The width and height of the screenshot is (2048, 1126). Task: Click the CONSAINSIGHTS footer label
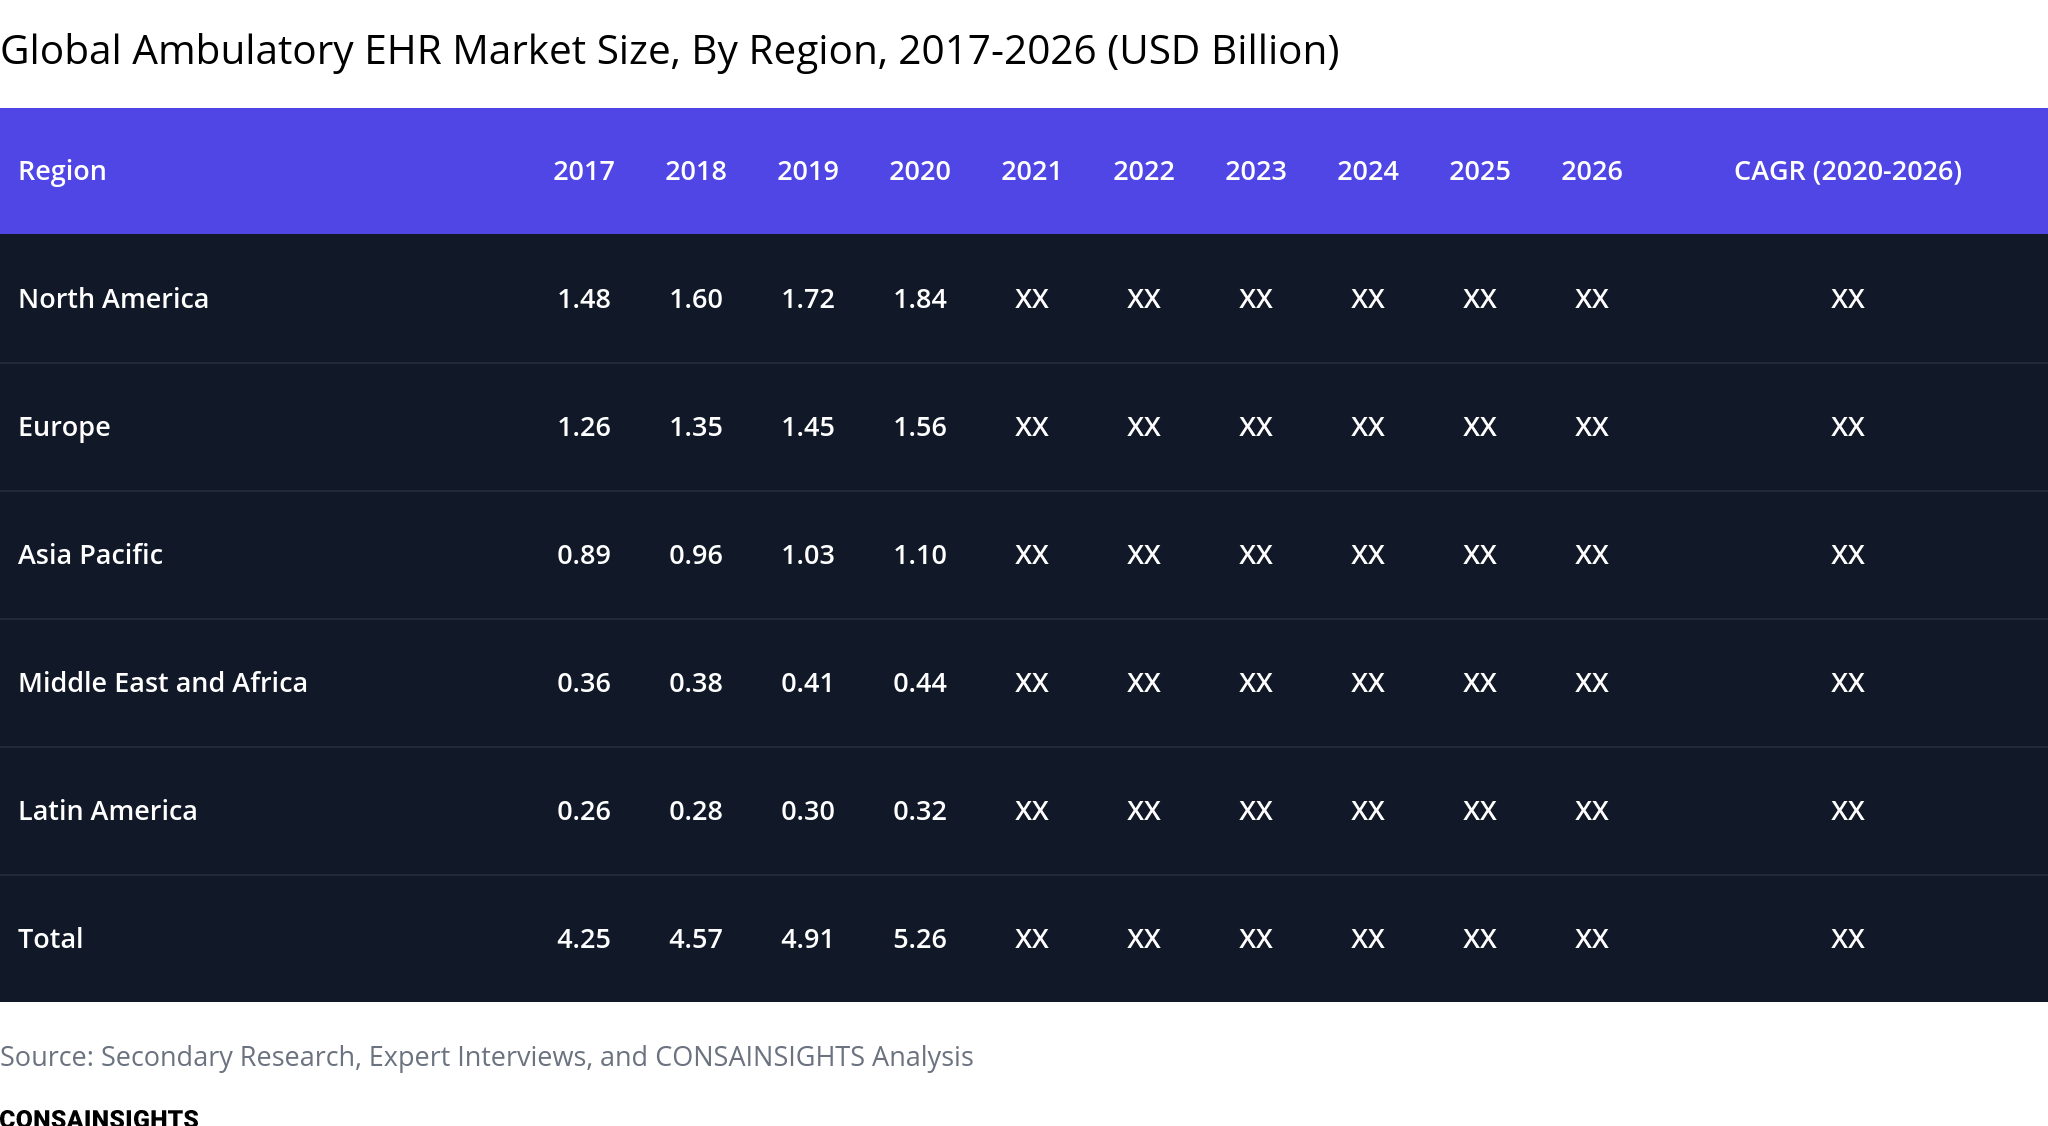point(99,1116)
